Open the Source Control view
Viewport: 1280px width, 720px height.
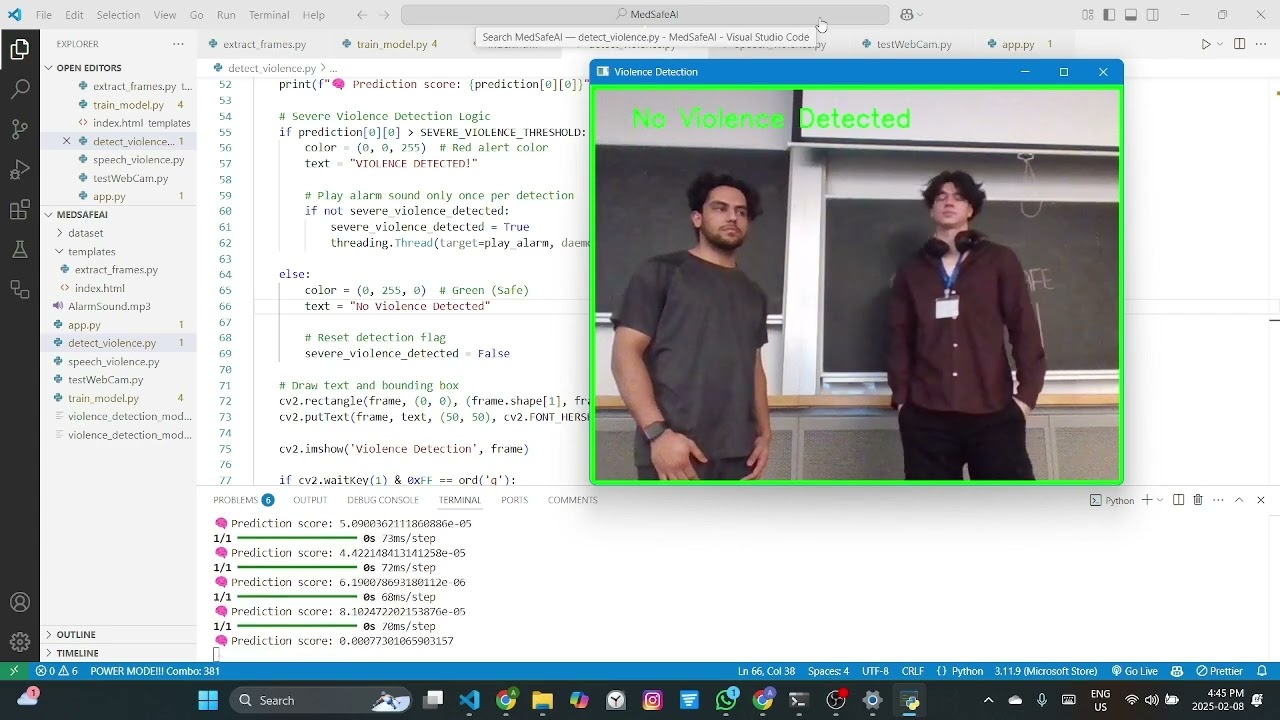(x=19, y=129)
